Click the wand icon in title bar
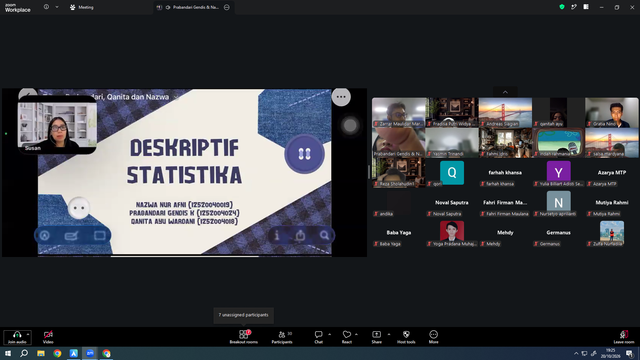This screenshot has height=360, width=640. (x=574, y=7)
